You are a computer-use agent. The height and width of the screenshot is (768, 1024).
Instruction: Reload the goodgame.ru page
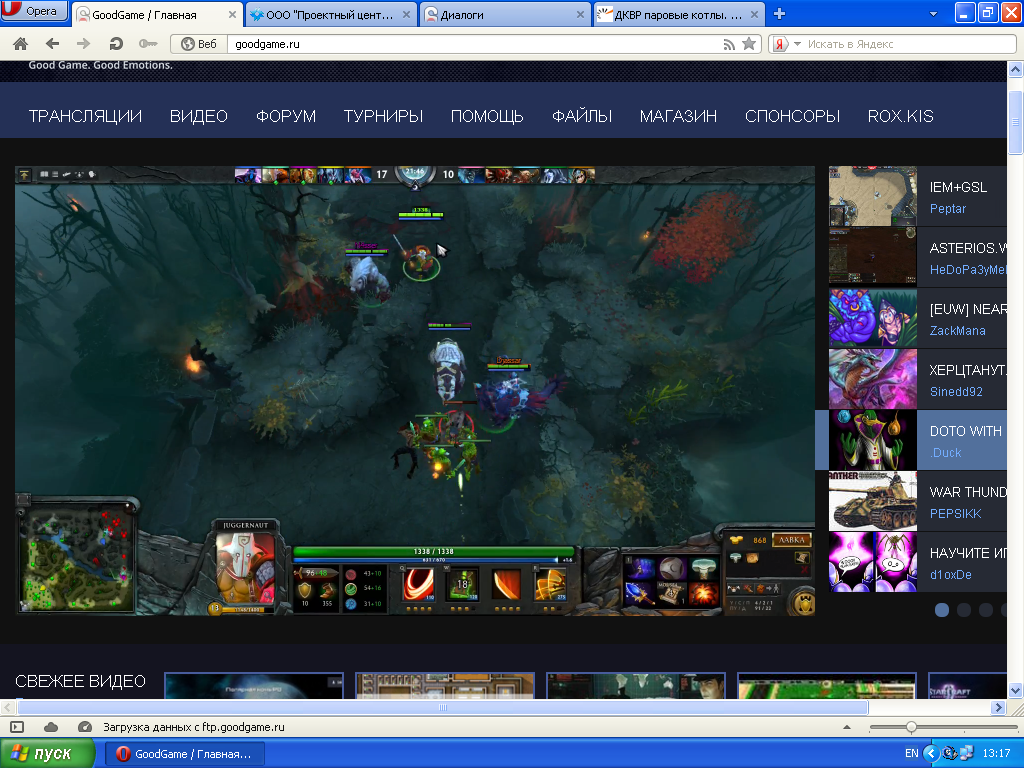coord(116,44)
